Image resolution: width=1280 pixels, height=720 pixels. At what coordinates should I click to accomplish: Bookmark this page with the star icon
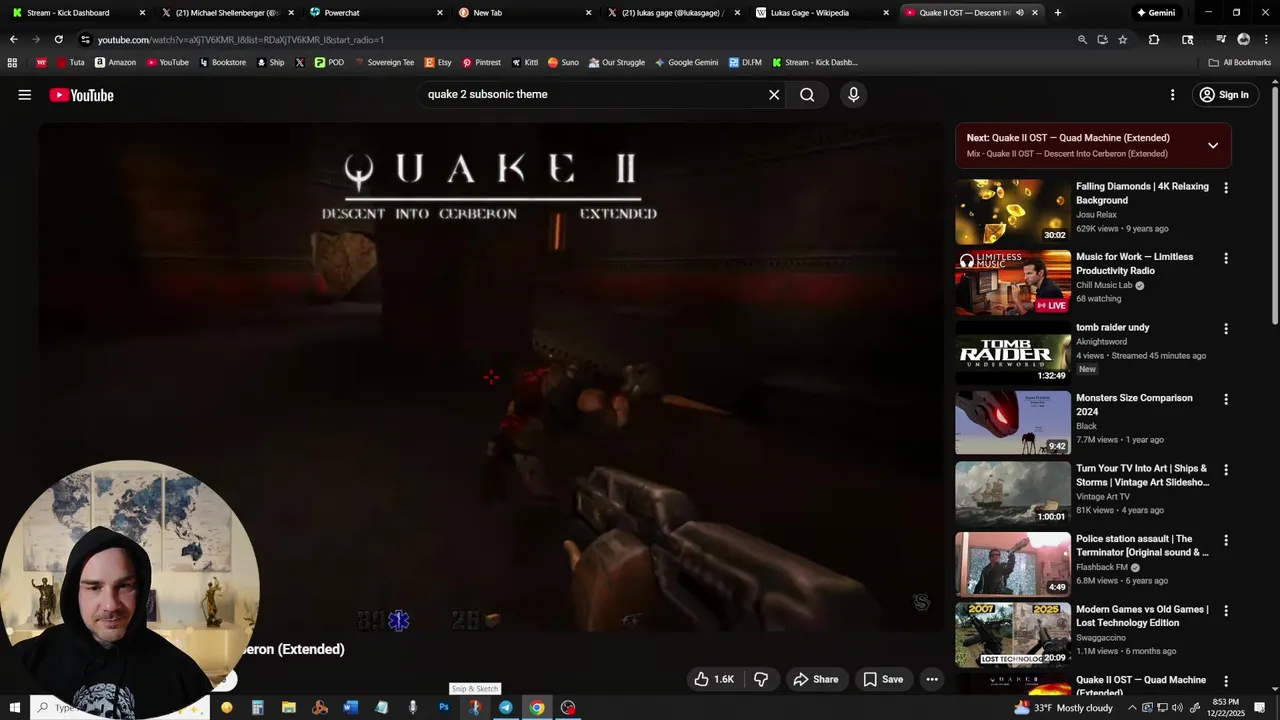(1123, 39)
